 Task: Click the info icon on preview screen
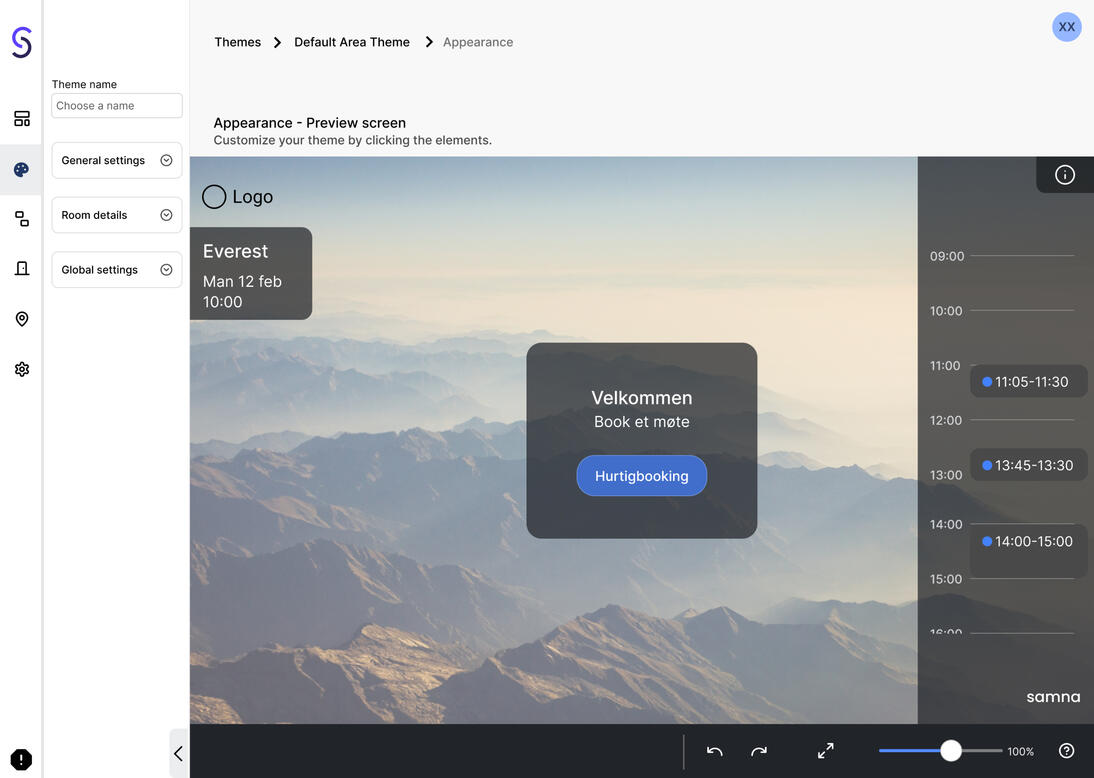coord(1065,175)
